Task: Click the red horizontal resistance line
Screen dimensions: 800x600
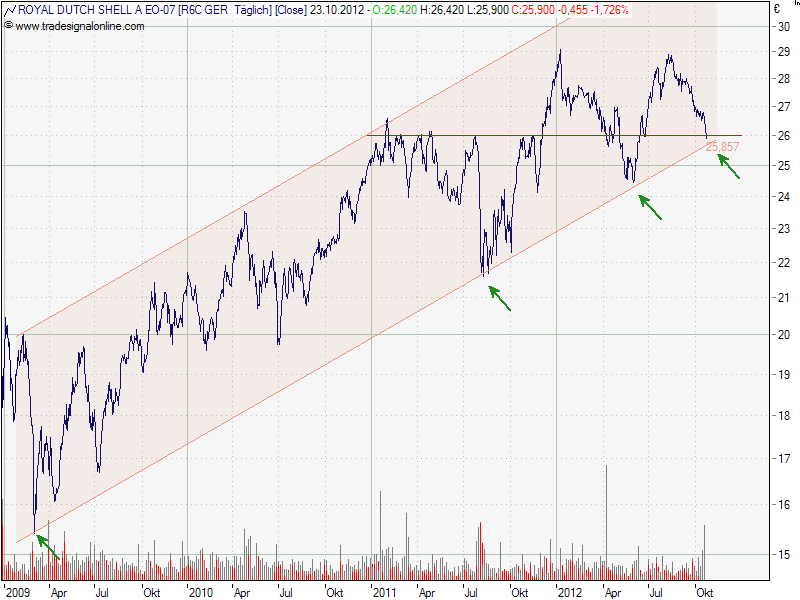Action: pyautogui.click(x=554, y=136)
